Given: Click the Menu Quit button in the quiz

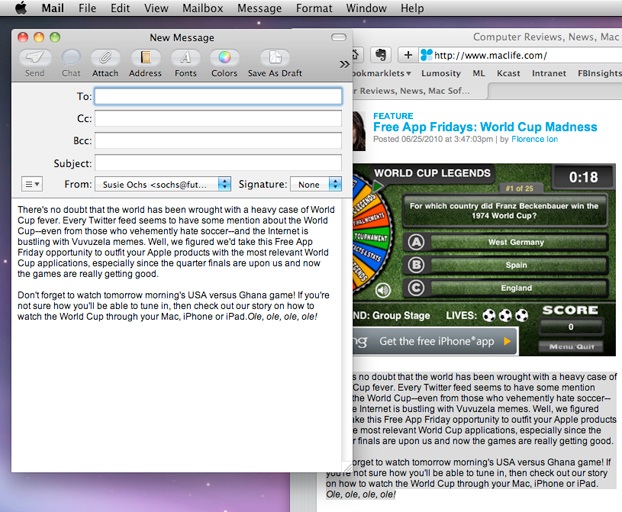Looking at the screenshot, I should tap(571, 347).
